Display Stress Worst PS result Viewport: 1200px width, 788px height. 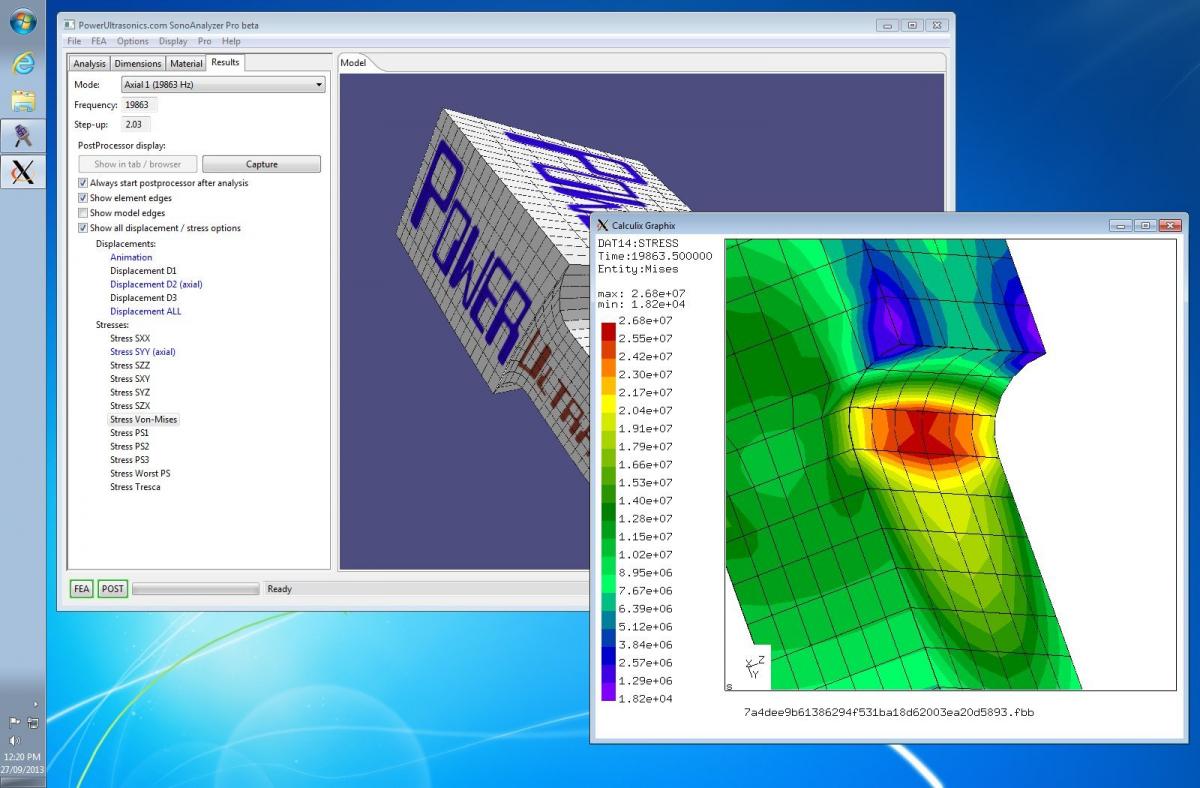click(140, 473)
